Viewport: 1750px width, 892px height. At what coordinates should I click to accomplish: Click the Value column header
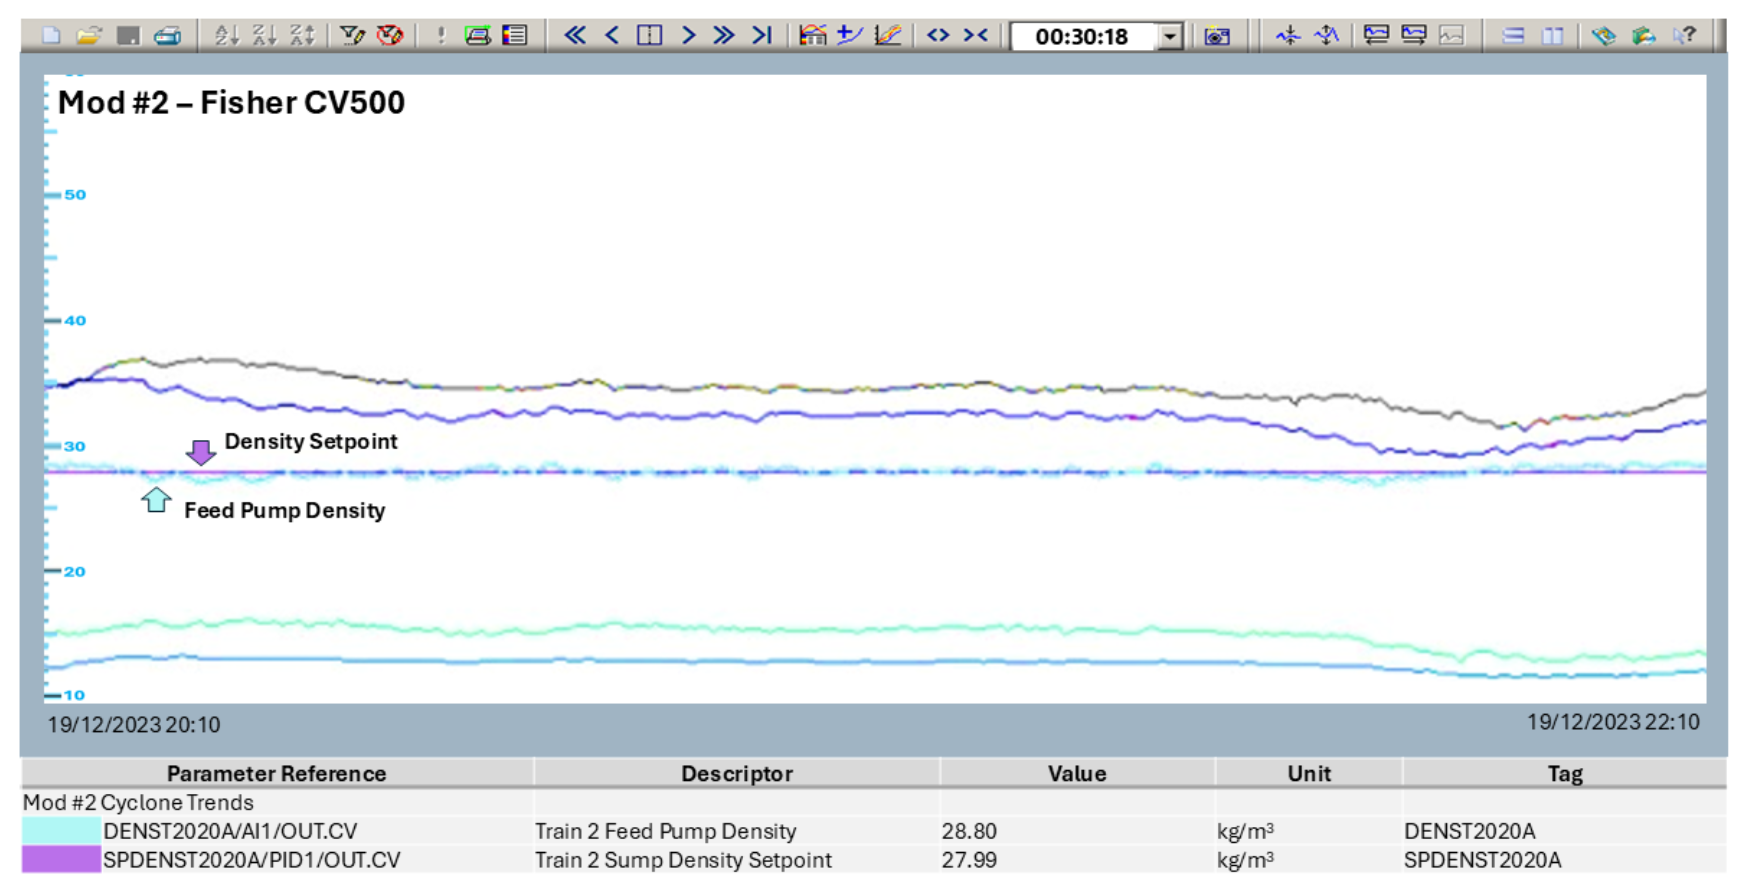tap(1076, 773)
